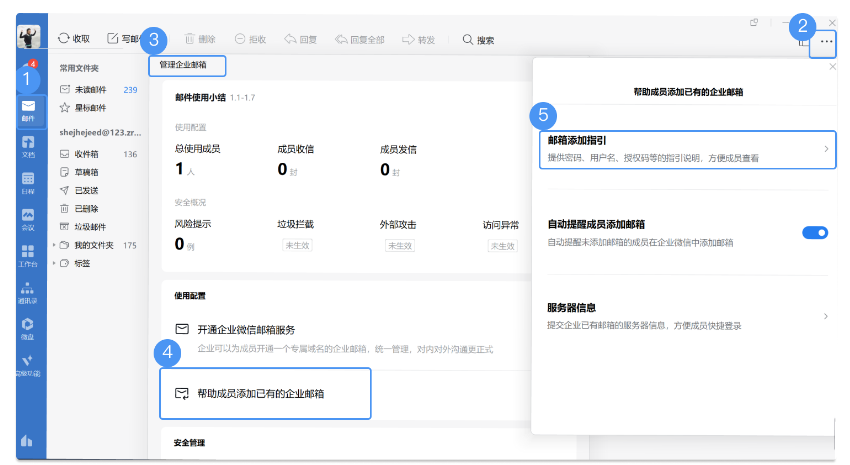Open the 日程 (Calendar) sidebar icon

tap(29, 182)
